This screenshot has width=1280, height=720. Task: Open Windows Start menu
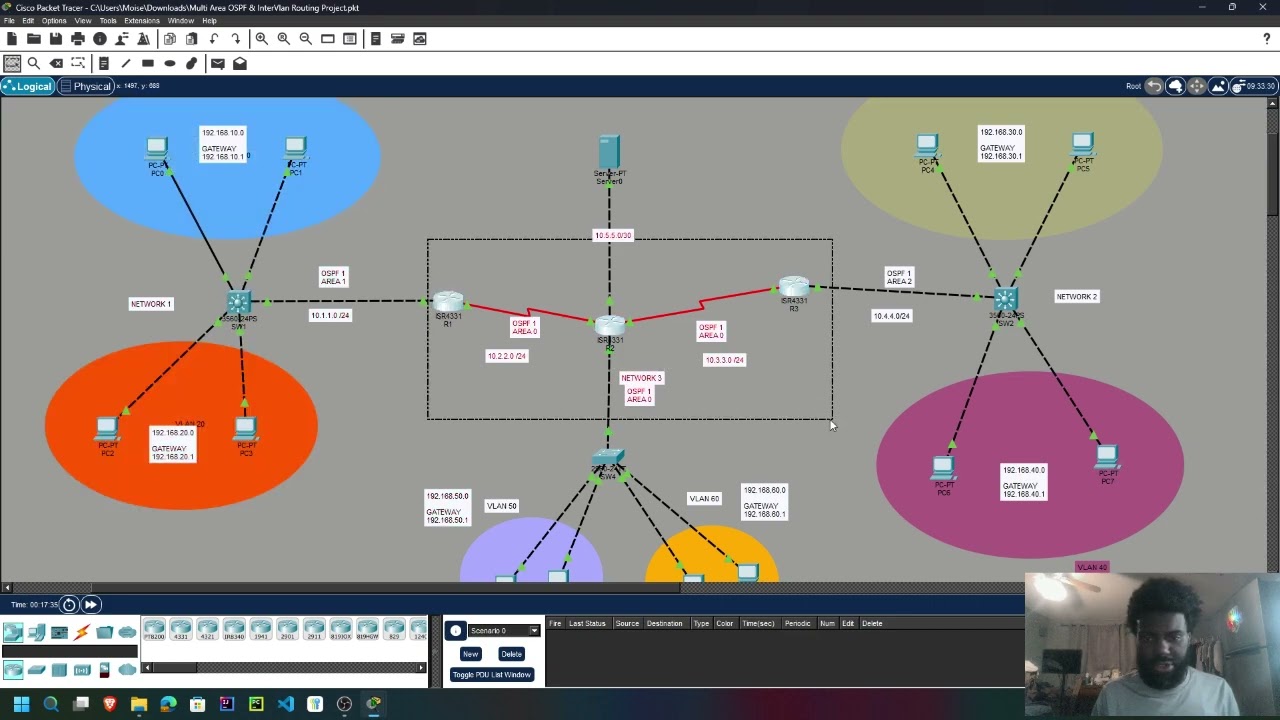[x=21, y=704]
